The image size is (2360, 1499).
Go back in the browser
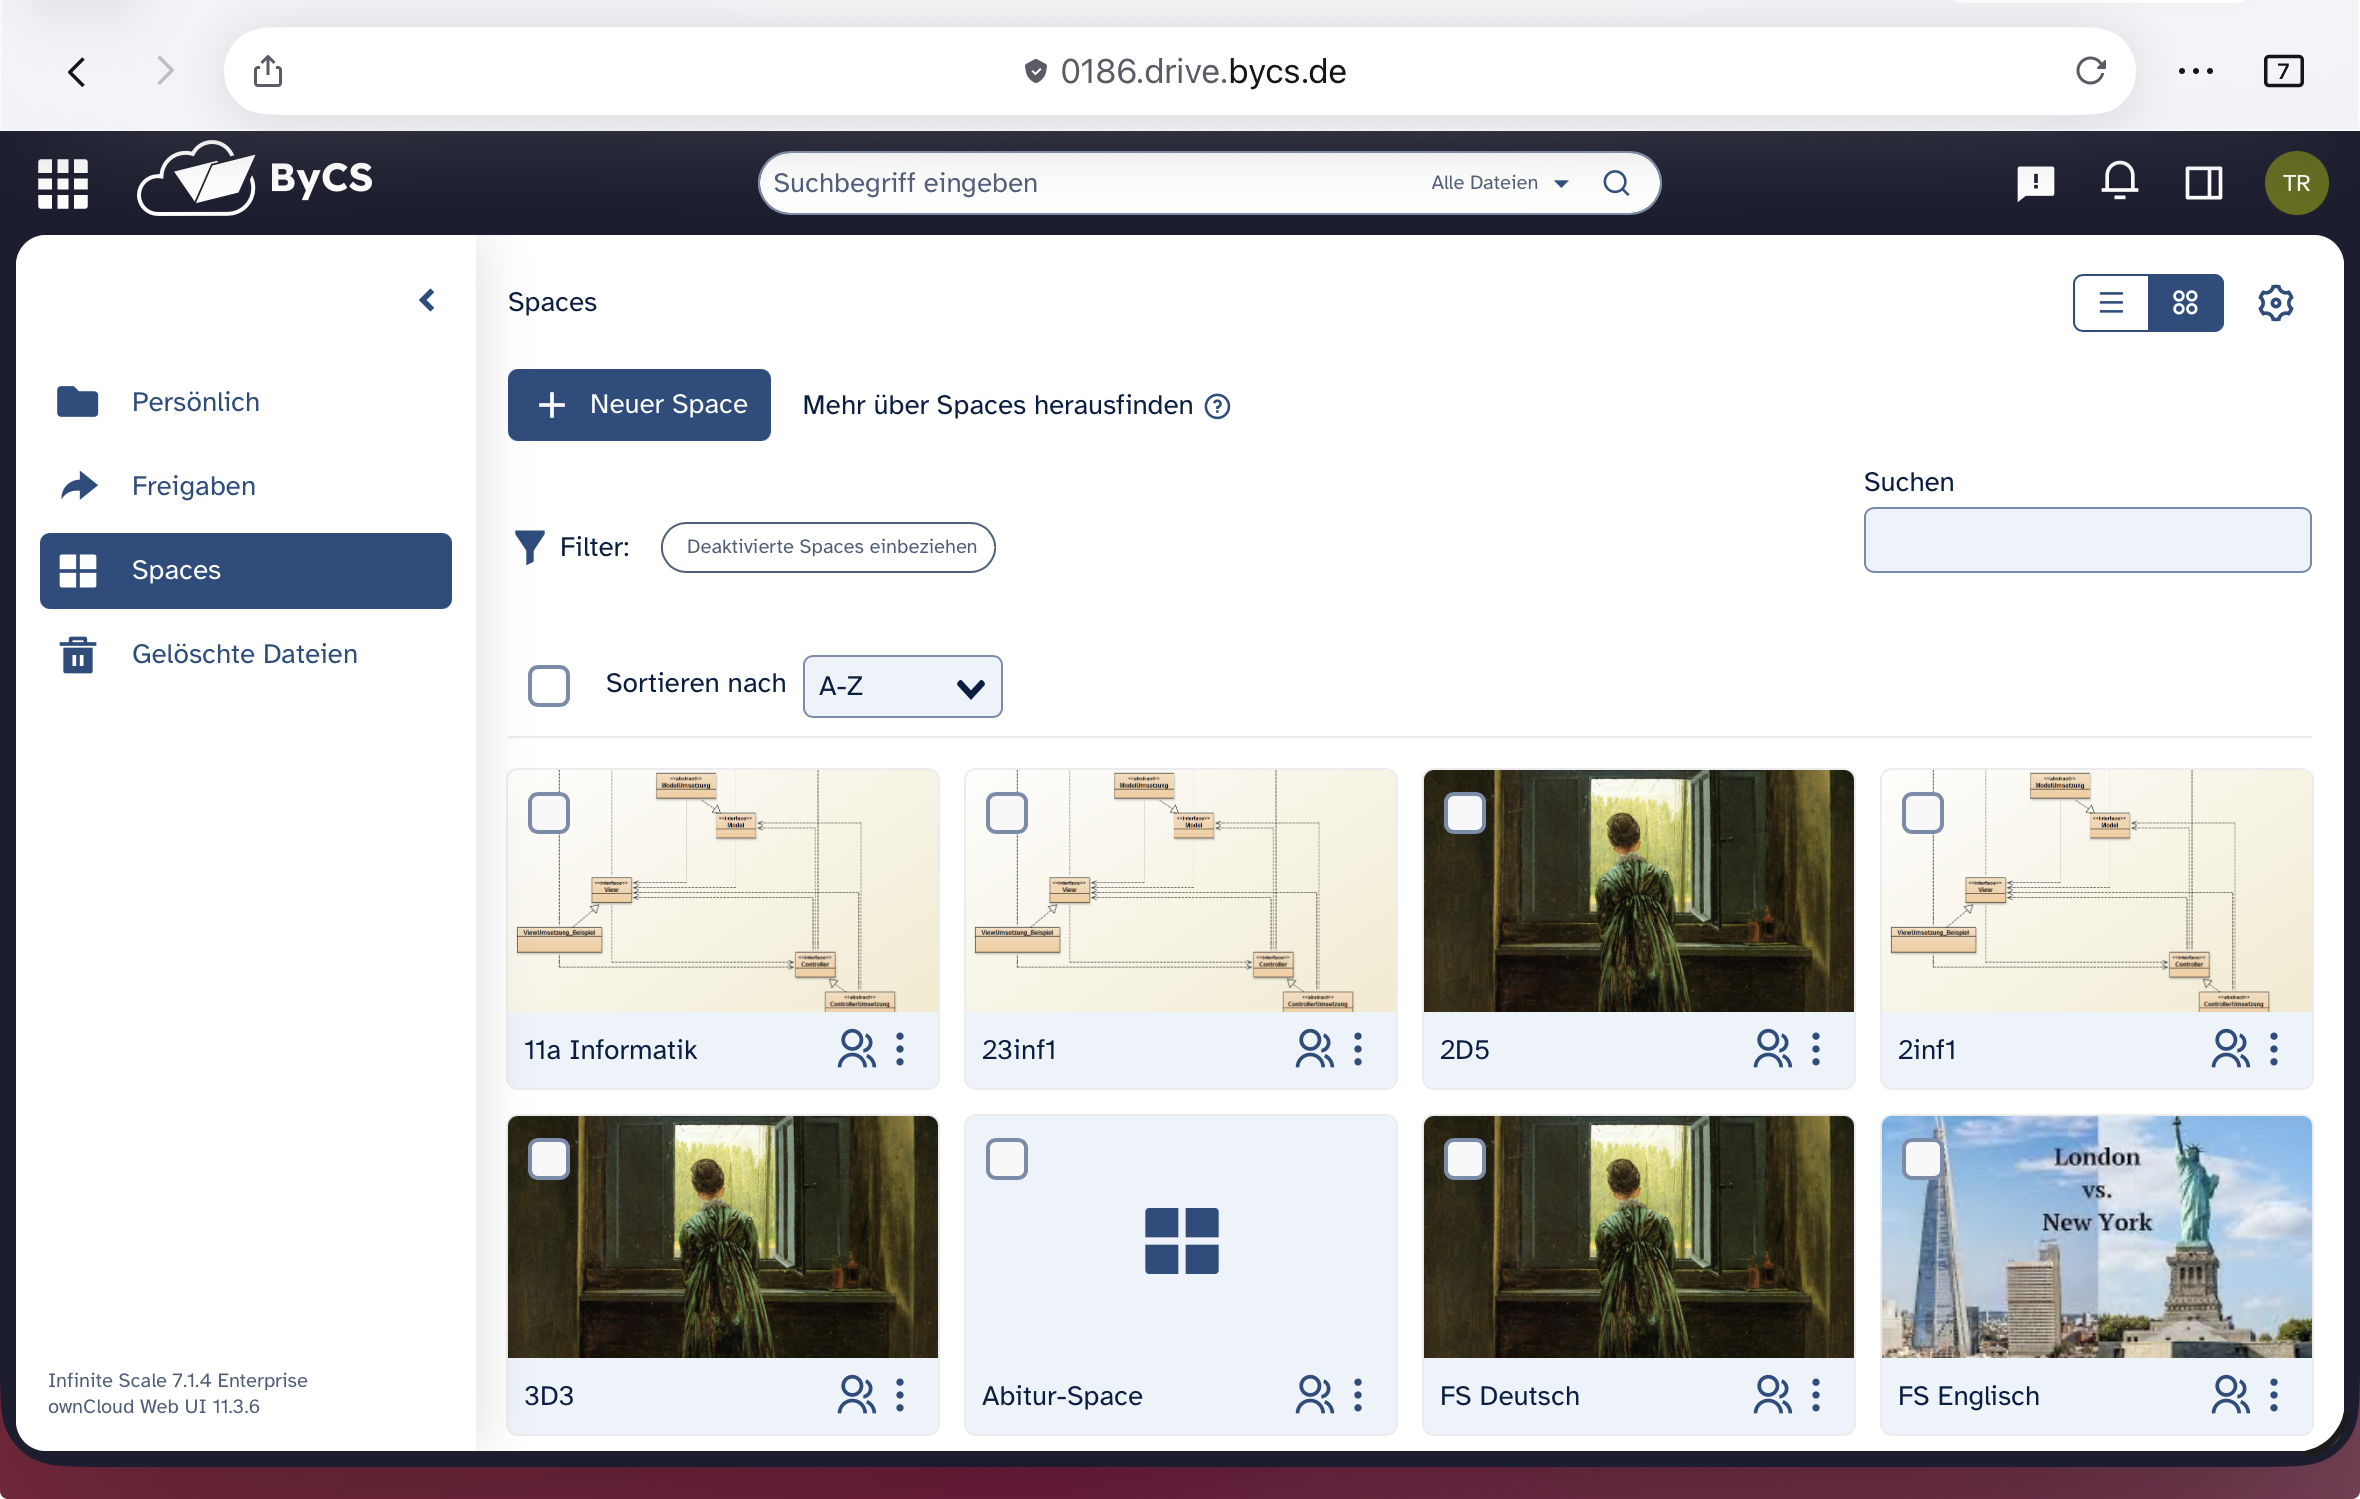click(x=77, y=71)
